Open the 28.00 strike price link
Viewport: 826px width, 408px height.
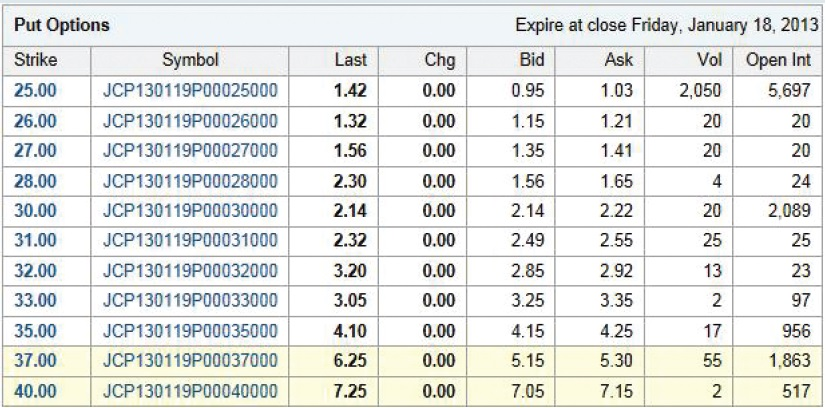[x=35, y=181]
